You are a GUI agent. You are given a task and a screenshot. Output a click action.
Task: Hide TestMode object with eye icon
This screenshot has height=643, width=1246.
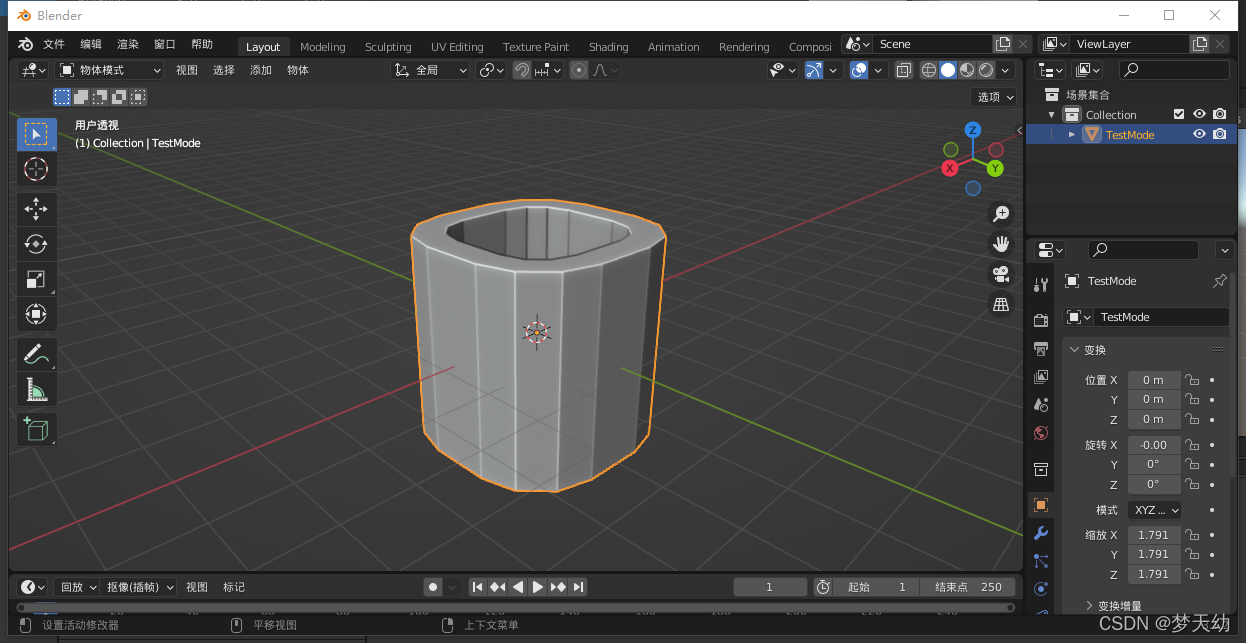point(1199,135)
